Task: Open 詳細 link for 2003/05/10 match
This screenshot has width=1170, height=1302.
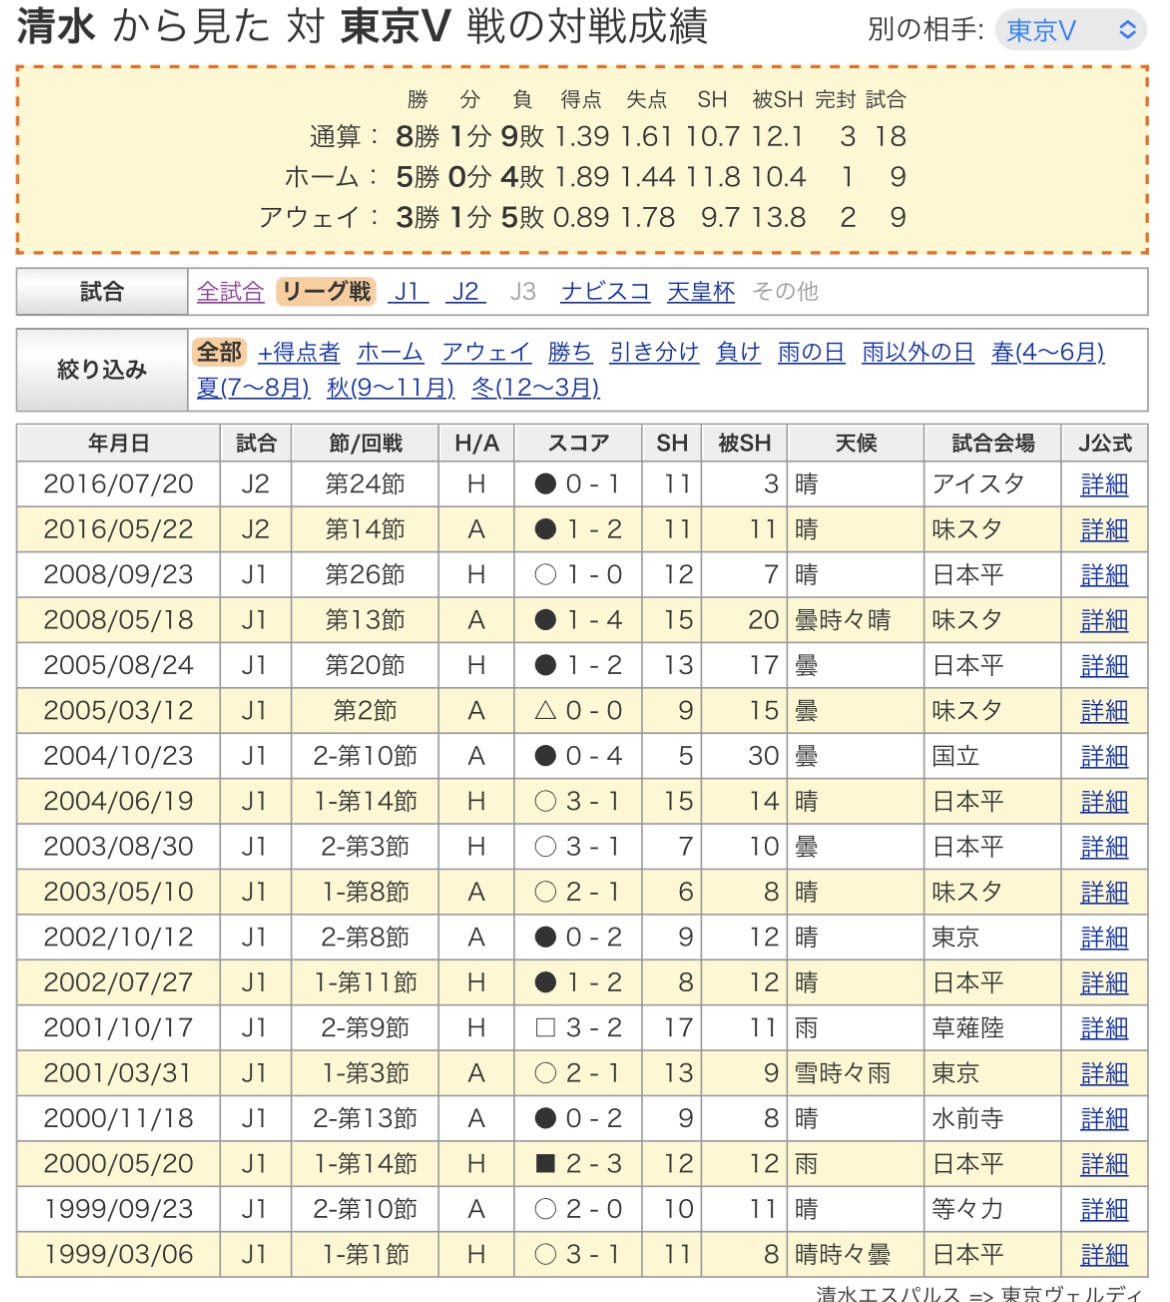Action: click(x=1104, y=892)
